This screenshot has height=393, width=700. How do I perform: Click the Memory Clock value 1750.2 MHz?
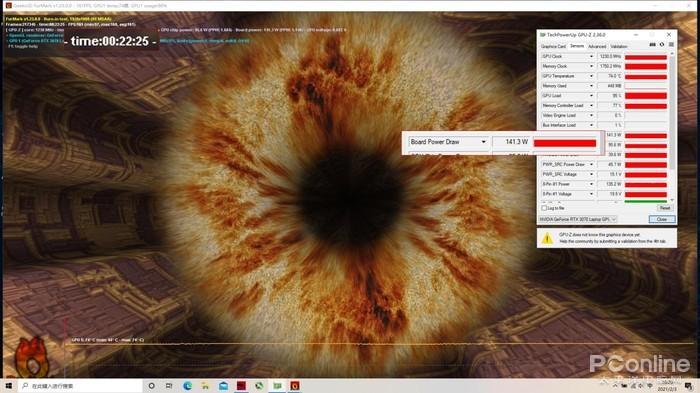point(610,67)
